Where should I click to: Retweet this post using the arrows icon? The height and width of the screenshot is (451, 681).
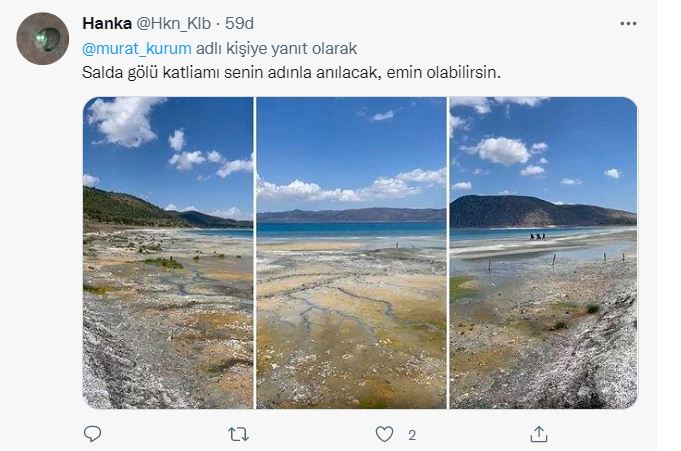tap(238, 434)
